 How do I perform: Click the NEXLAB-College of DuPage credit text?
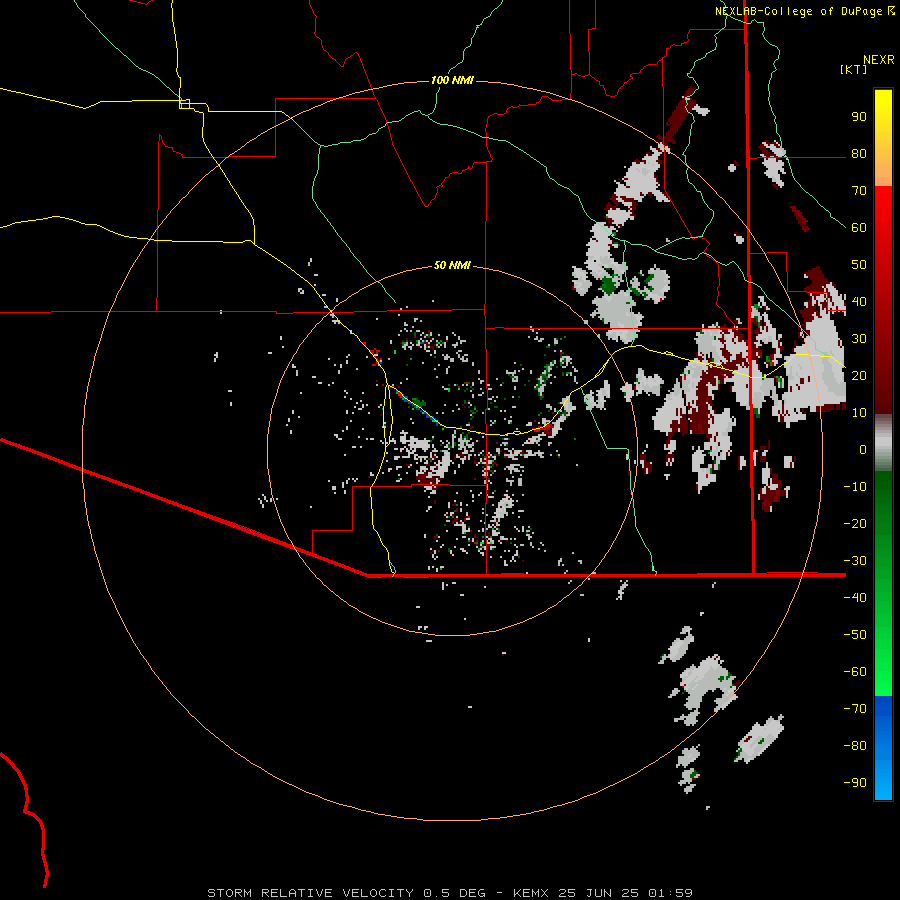coord(799,11)
